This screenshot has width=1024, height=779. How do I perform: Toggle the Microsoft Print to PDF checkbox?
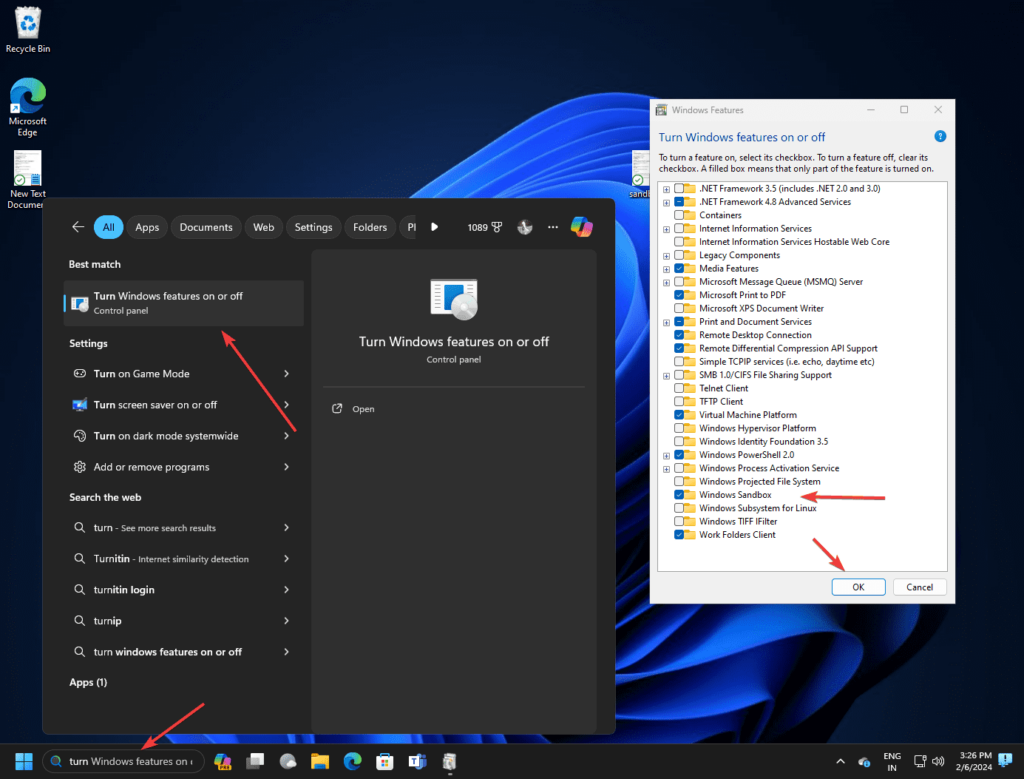[x=679, y=295]
